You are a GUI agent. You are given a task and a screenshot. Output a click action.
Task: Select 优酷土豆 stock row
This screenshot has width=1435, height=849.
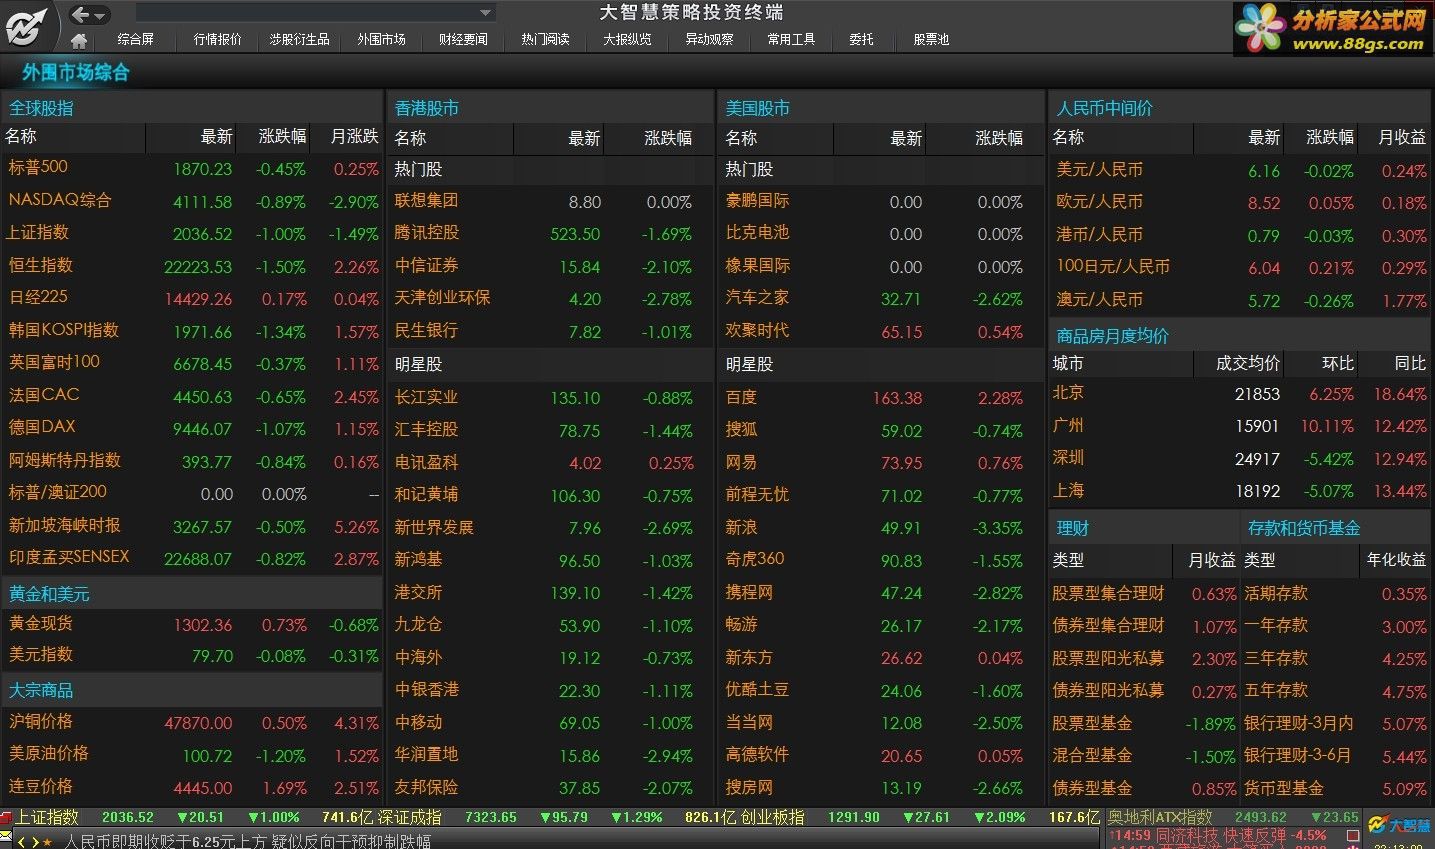coord(881,690)
